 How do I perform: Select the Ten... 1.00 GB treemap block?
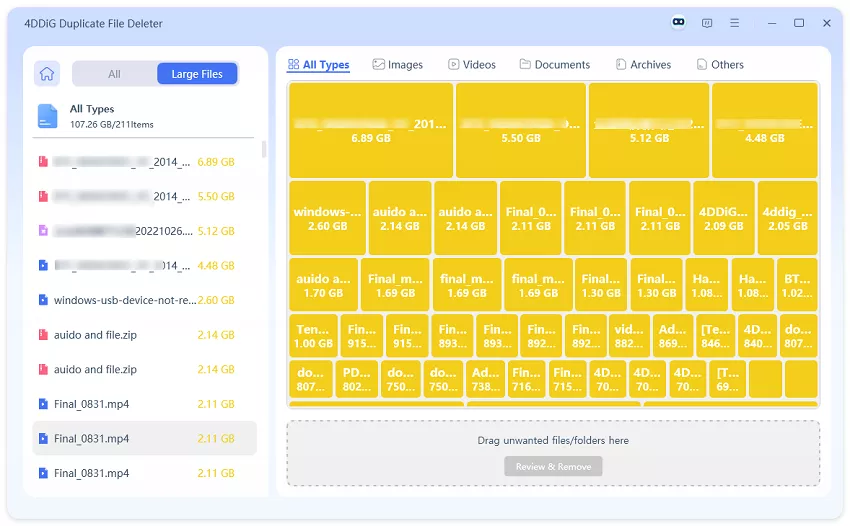[x=313, y=336]
